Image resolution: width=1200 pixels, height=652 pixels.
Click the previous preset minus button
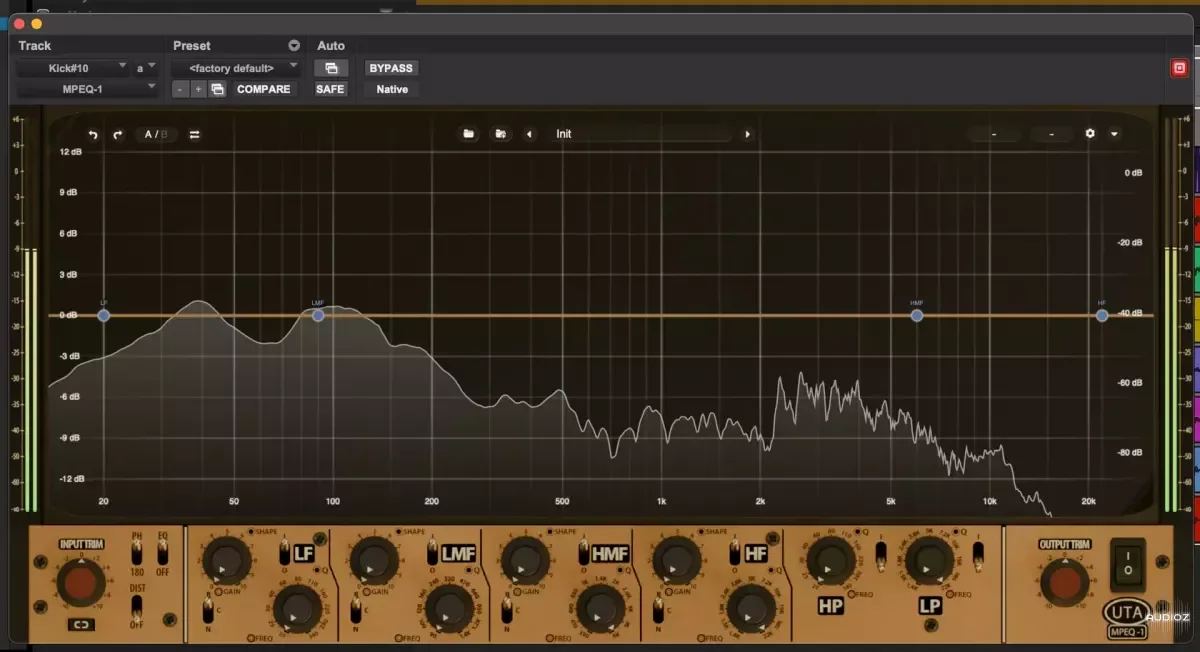click(x=179, y=89)
